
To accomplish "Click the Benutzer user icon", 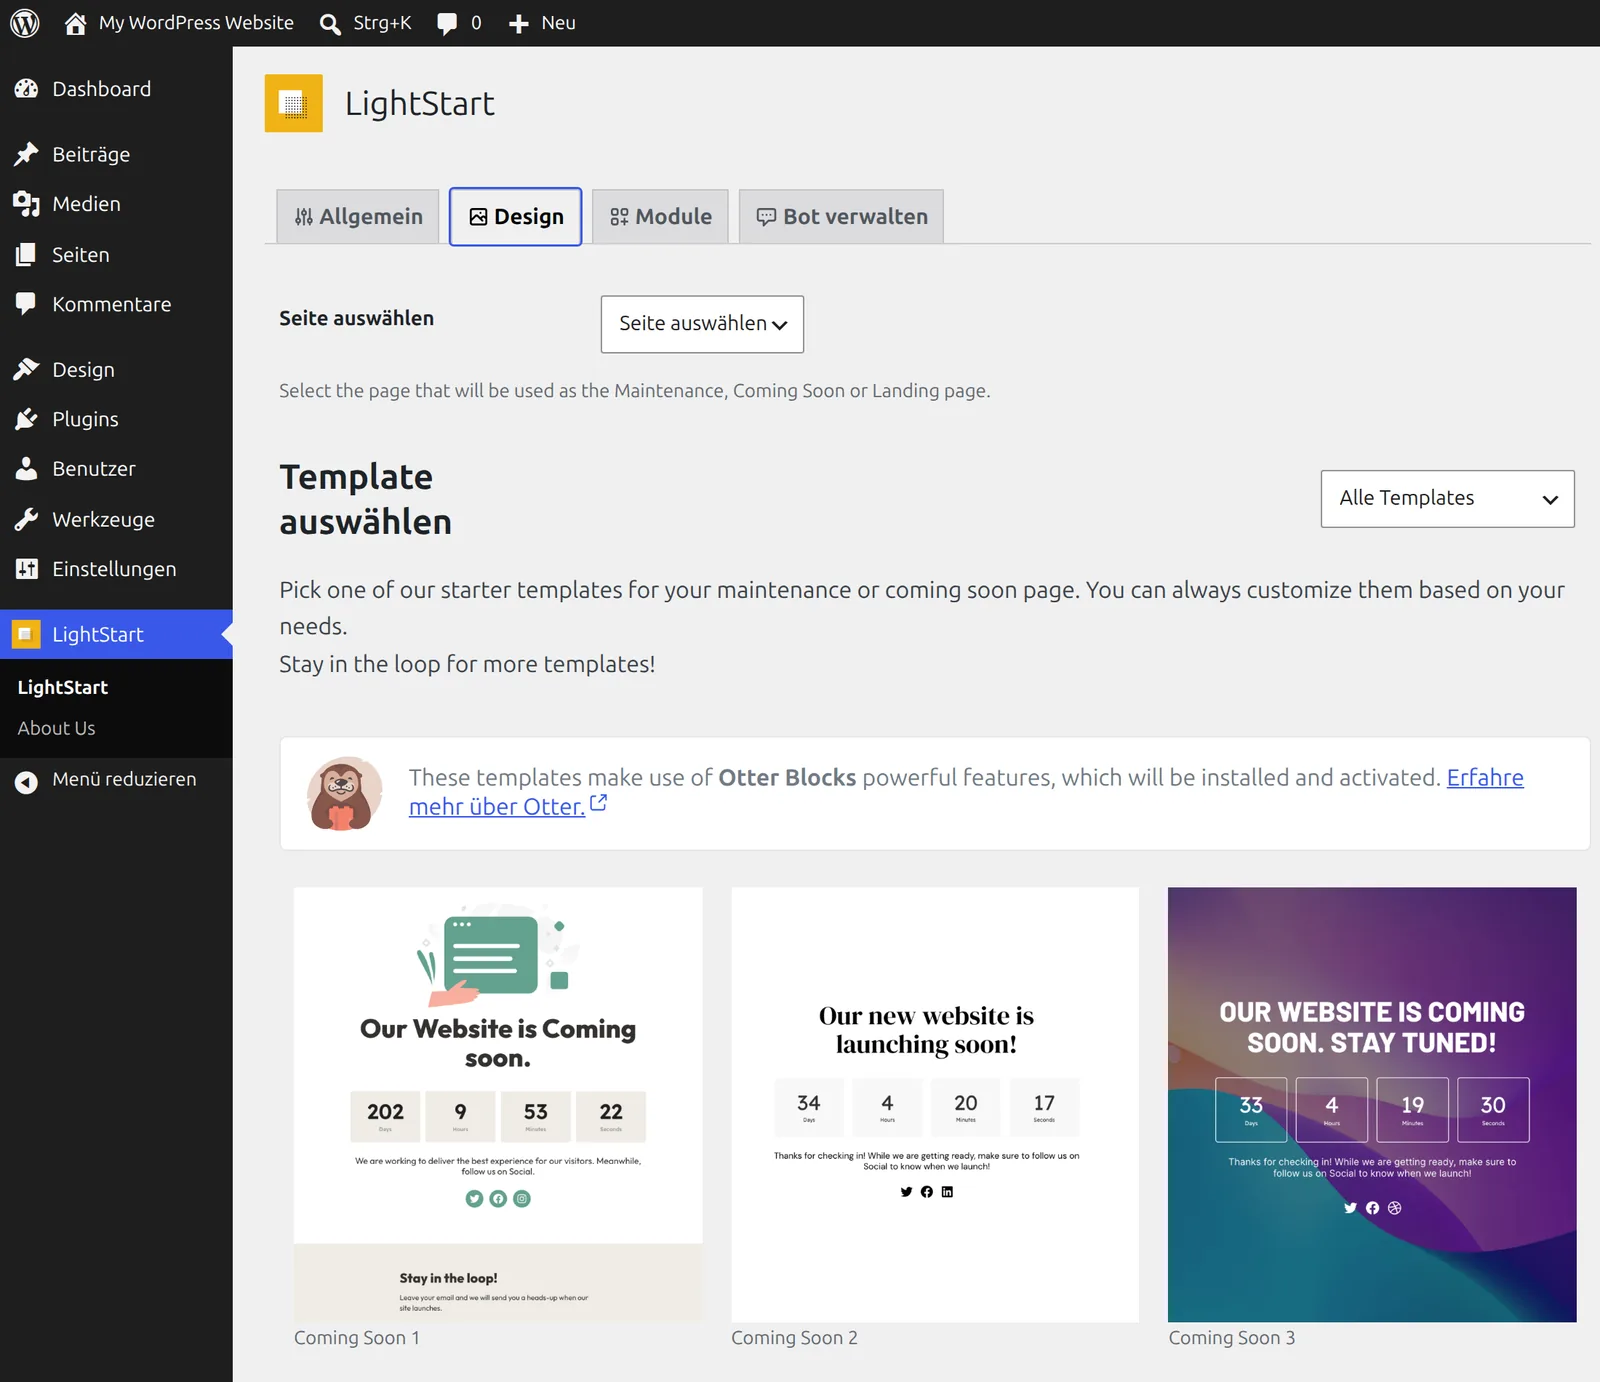I will tap(26, 469).
